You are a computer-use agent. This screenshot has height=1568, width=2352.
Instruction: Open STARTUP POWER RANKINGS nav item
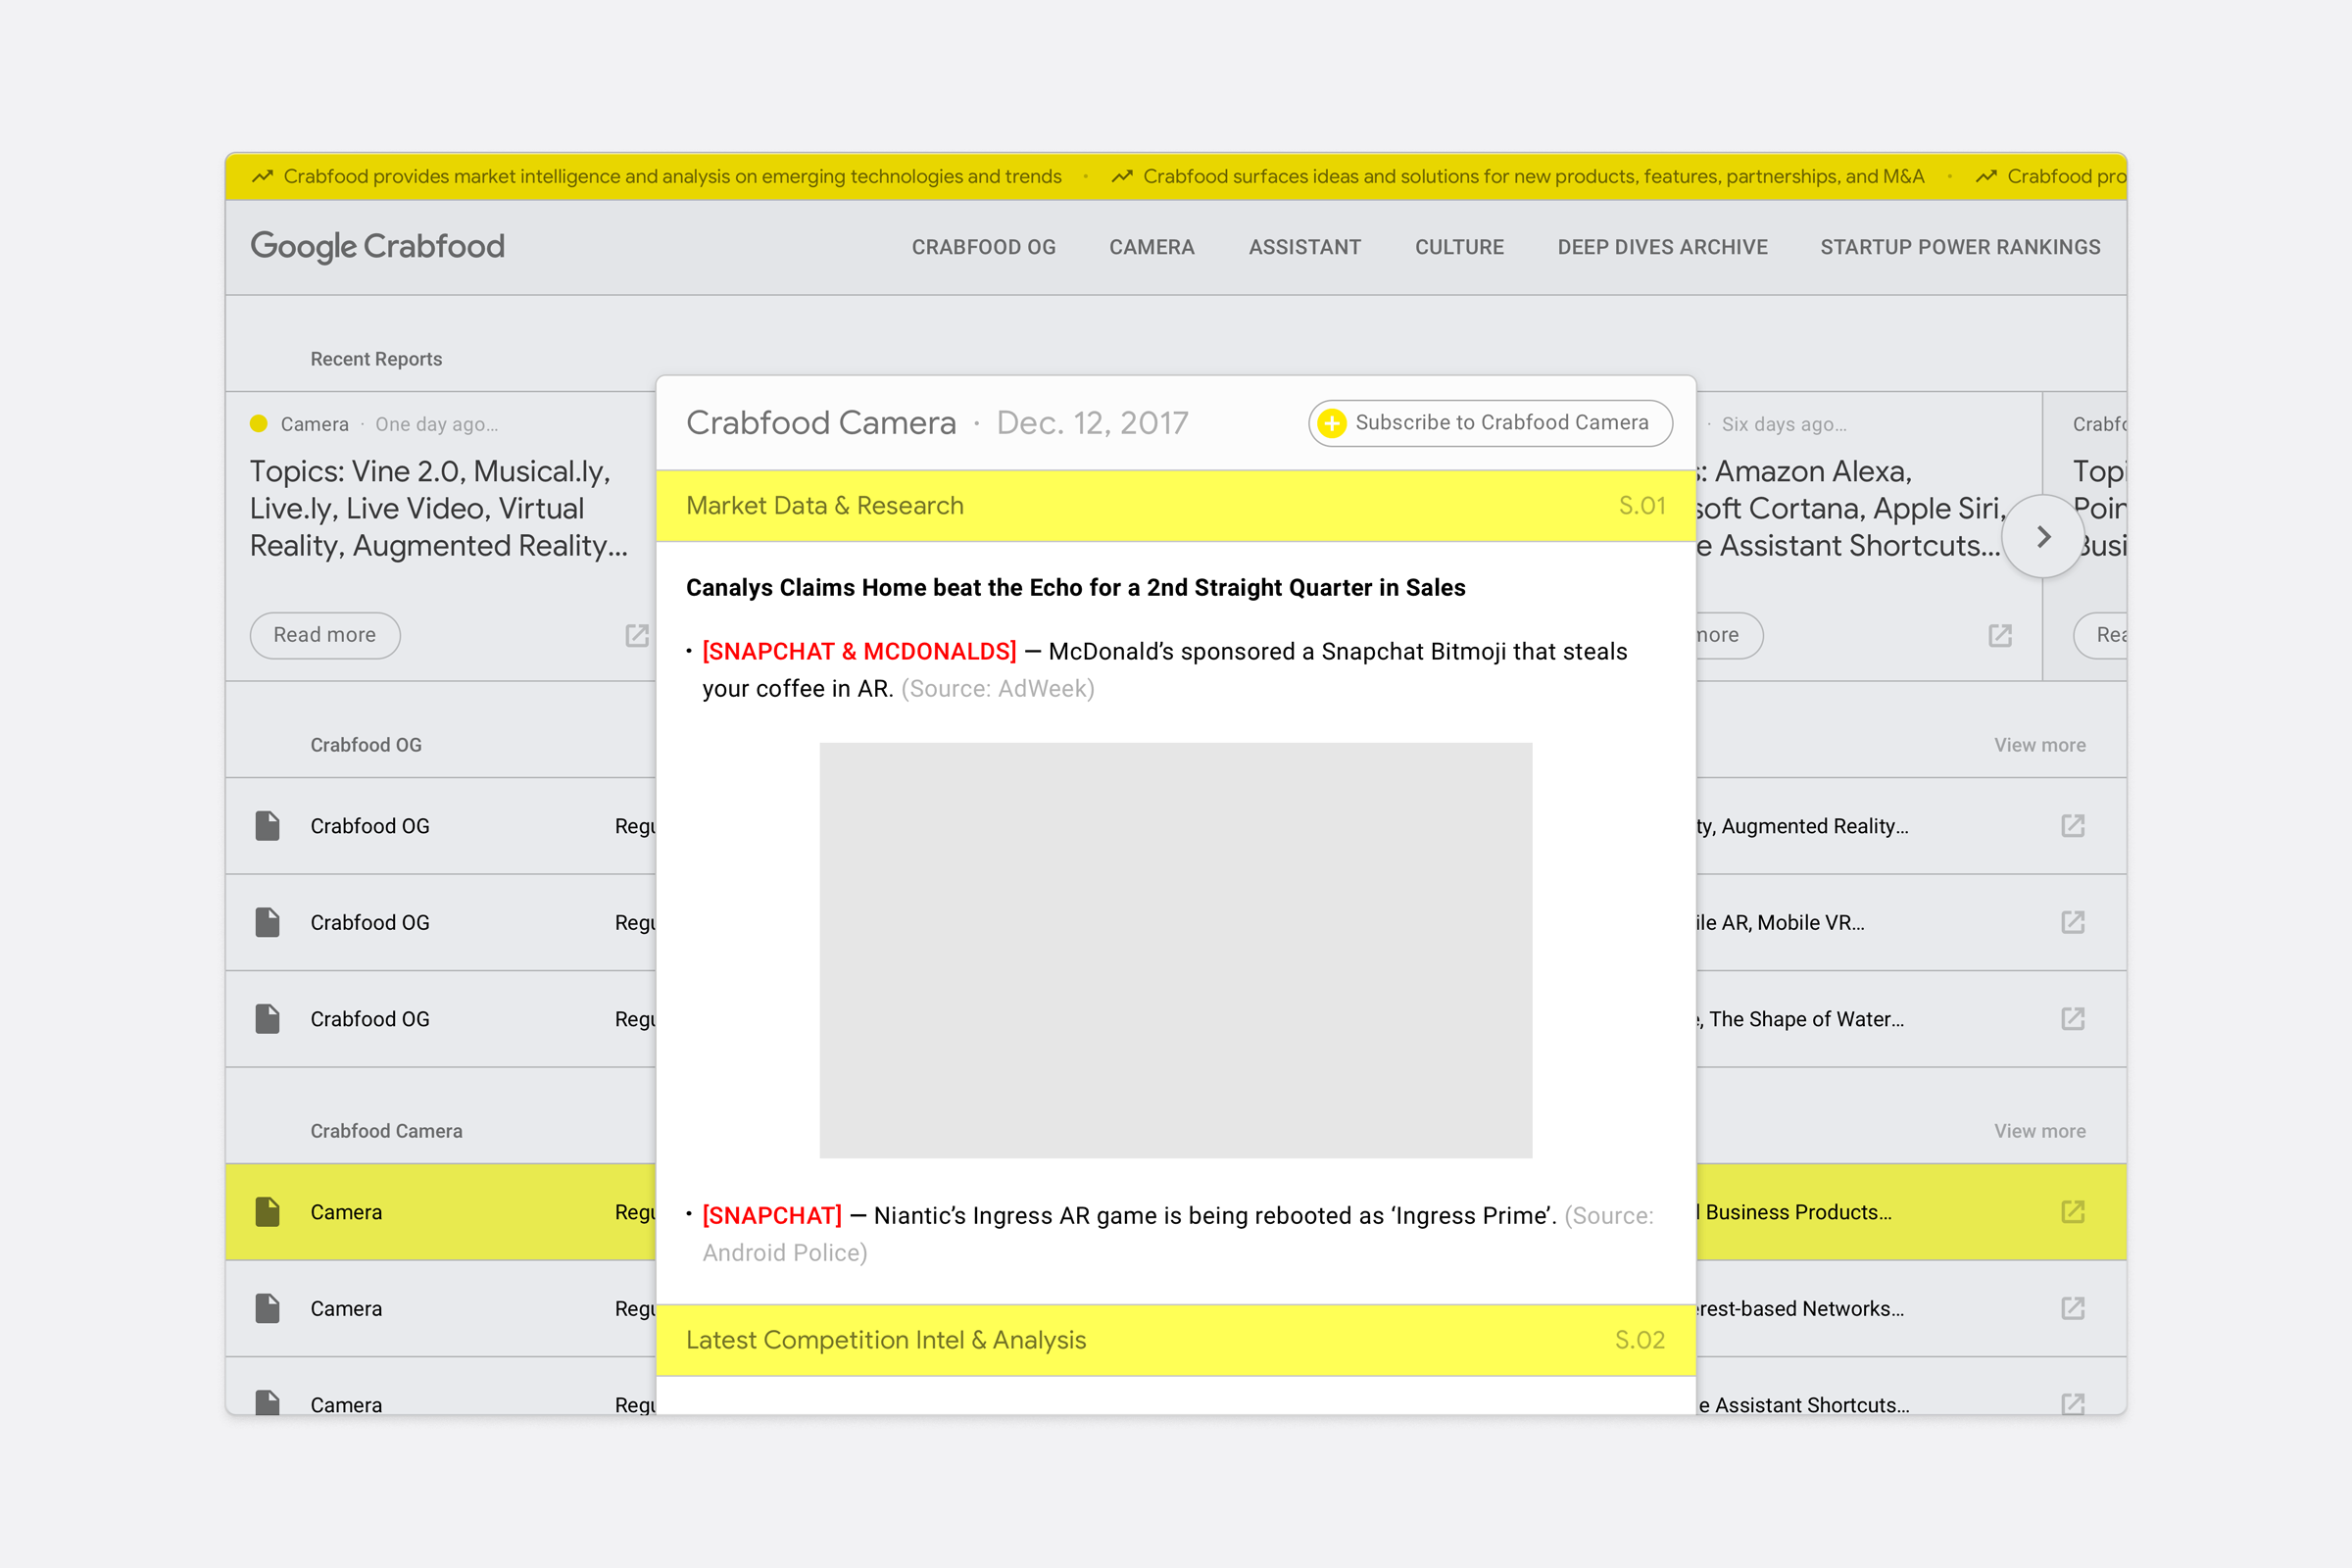[1959, 247]
